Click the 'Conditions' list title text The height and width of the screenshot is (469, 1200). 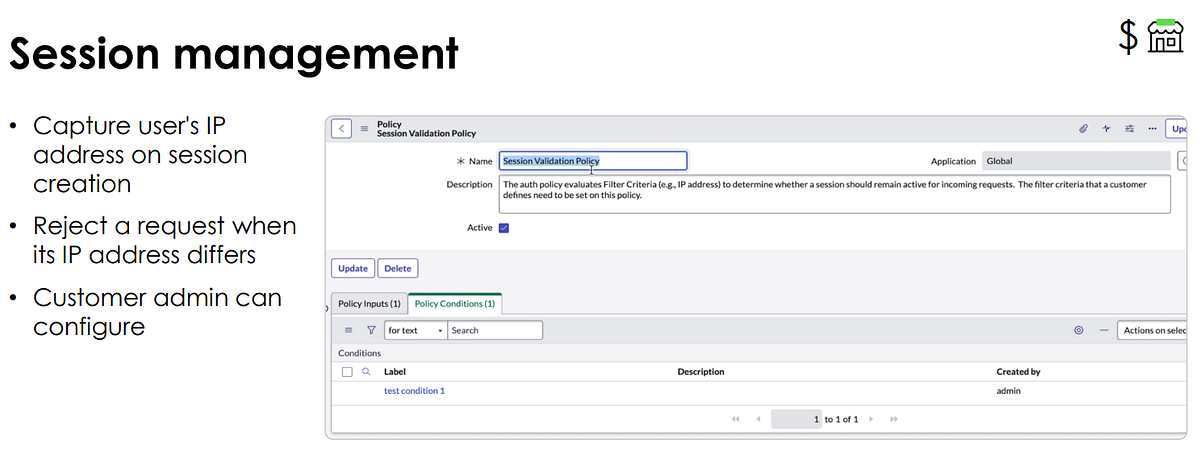(x=359, y=353)
